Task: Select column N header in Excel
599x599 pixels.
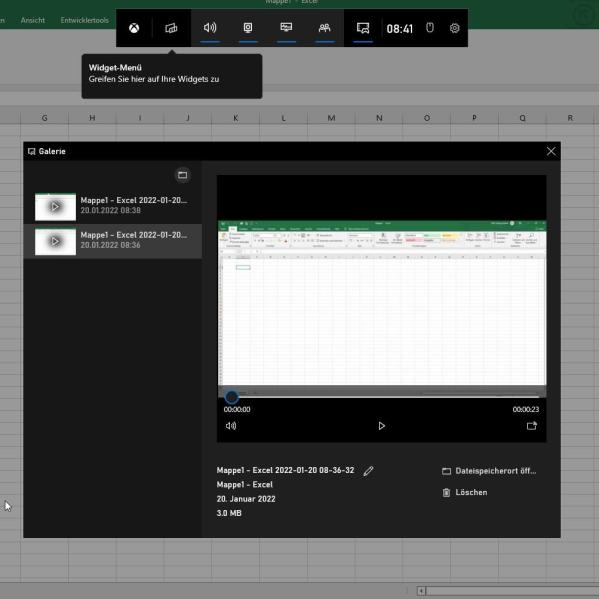Action: [379, 118]
